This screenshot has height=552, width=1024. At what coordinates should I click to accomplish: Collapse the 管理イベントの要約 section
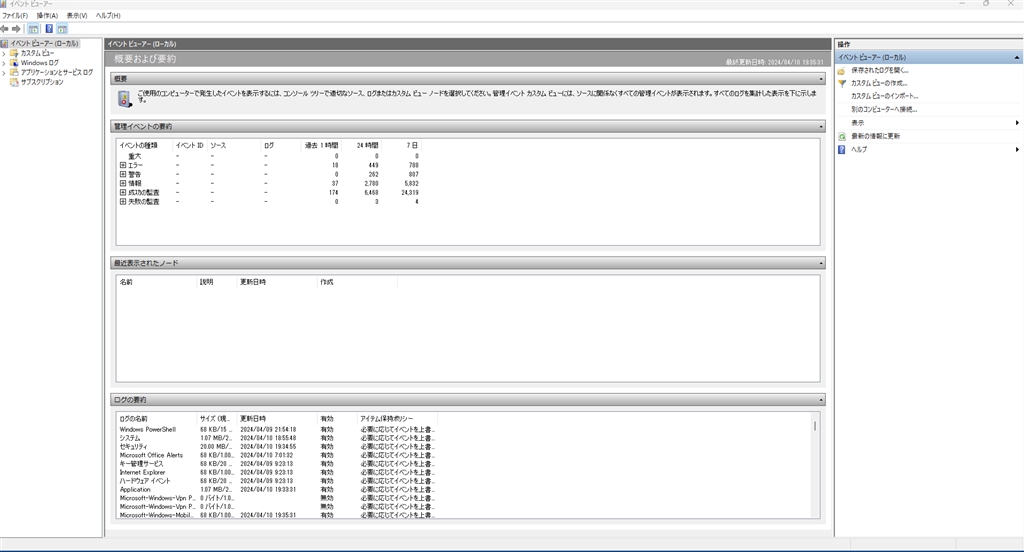821,127
